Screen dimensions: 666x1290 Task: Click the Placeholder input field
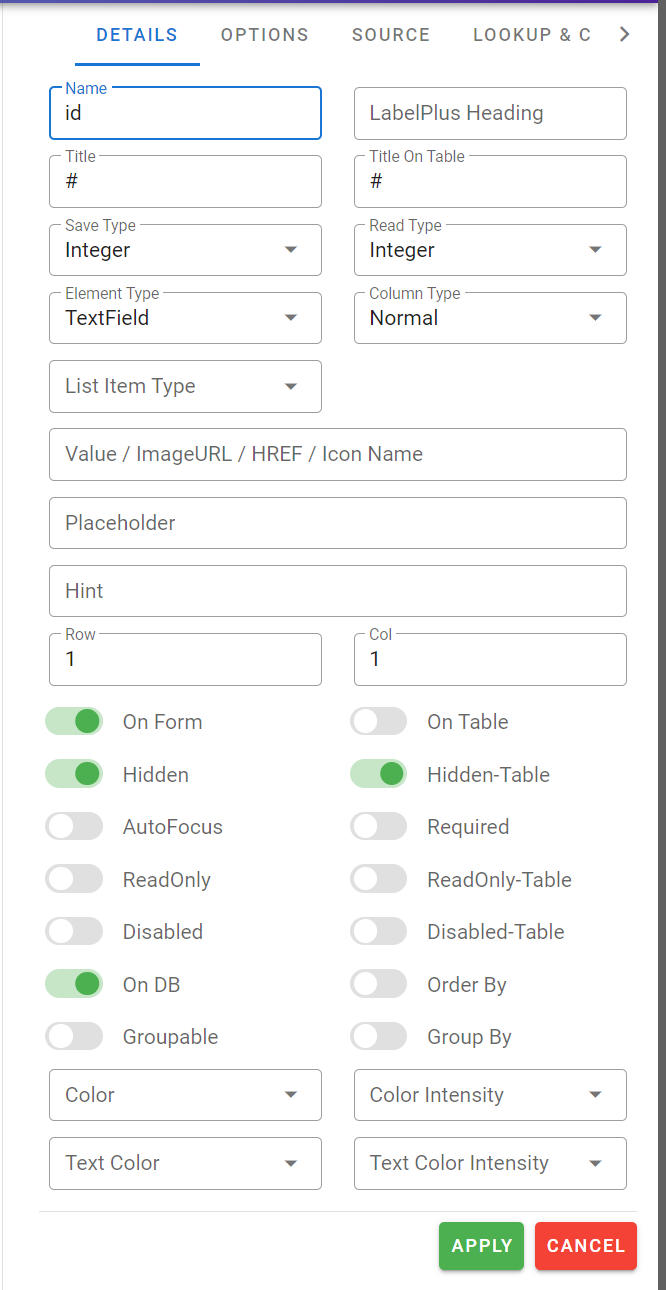tap(337, 523)
